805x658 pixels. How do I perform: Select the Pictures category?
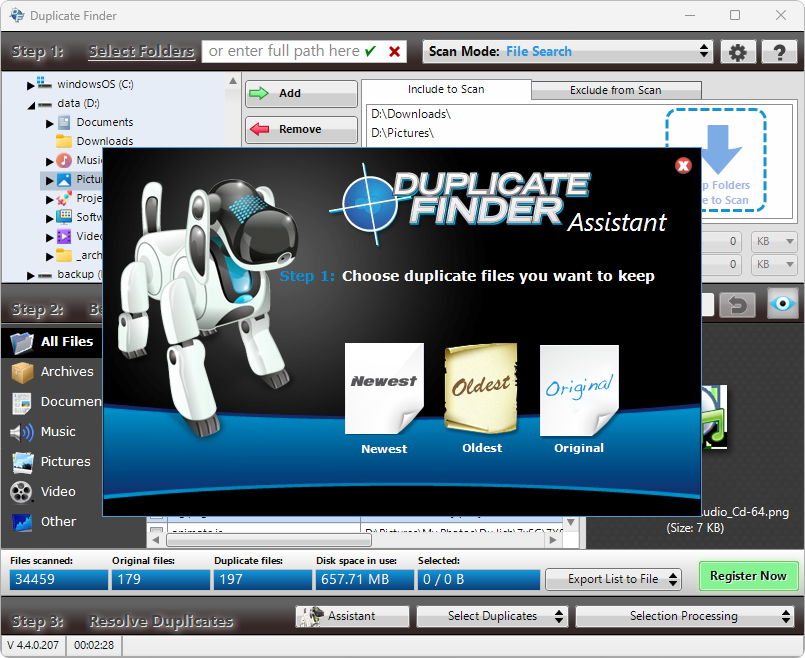pos(52,462)
